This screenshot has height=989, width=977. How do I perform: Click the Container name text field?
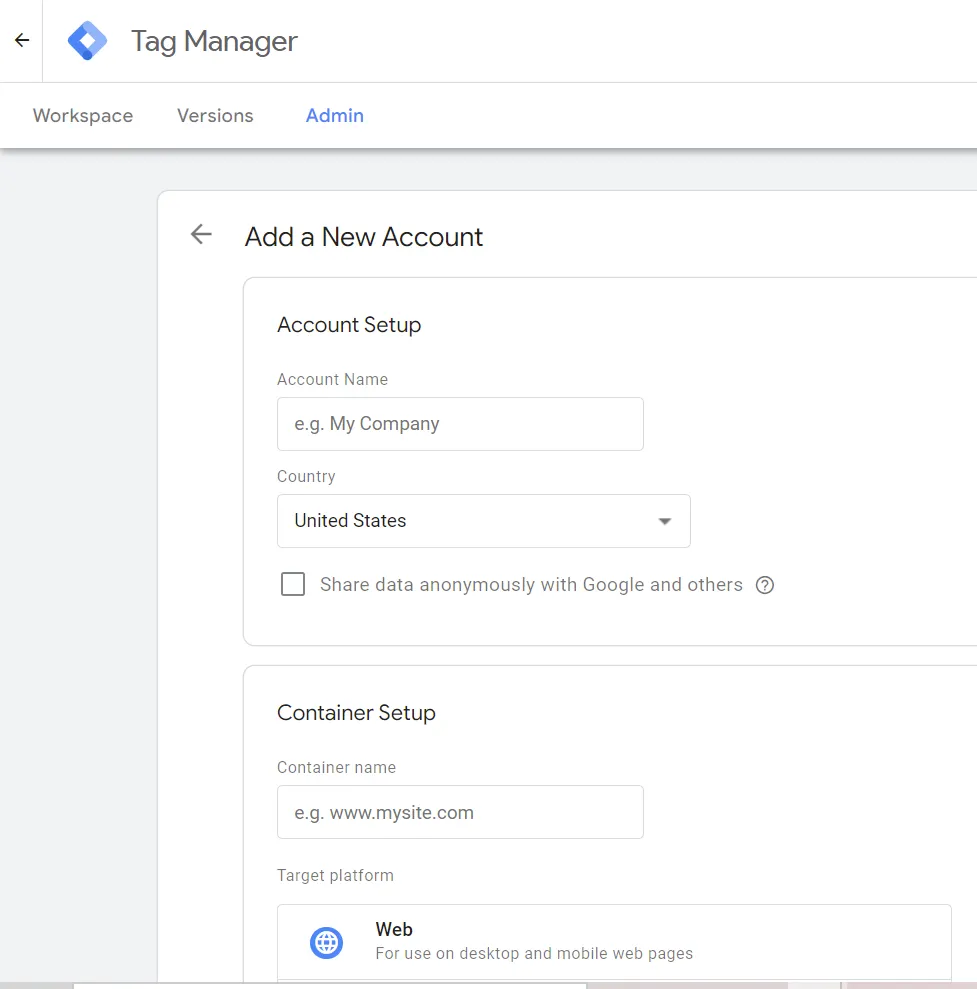[460, 812]
